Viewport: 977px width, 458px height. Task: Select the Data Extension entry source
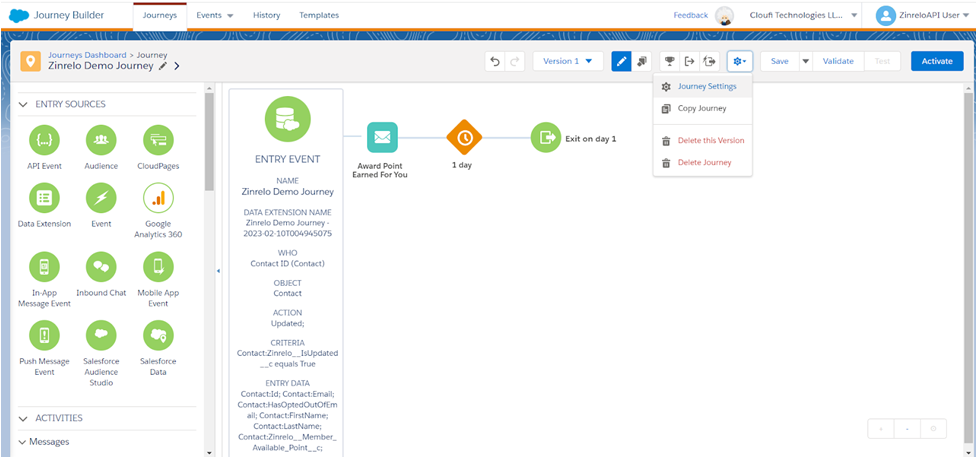pyautogui.click(x=45, y=198)
